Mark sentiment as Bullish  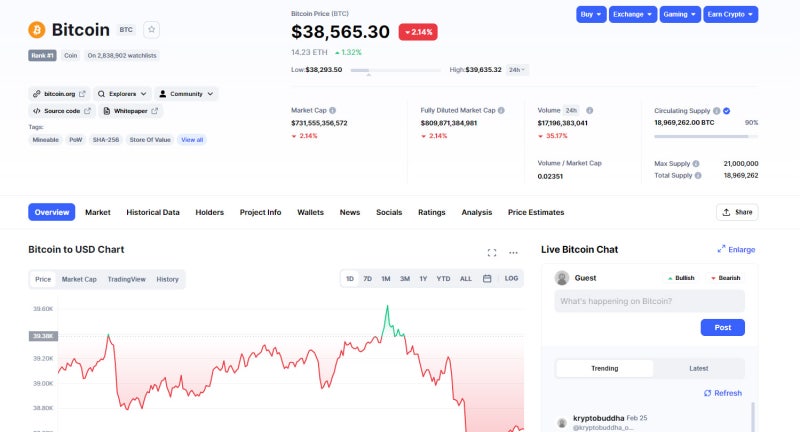point(681,278)
